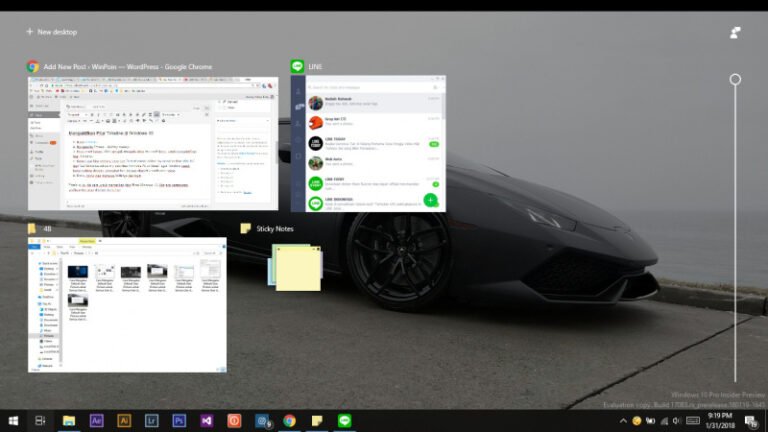Screen dimensions: 768x432
Task: Open Adobe Lightroom from taskbar
Action: point(152,421)
